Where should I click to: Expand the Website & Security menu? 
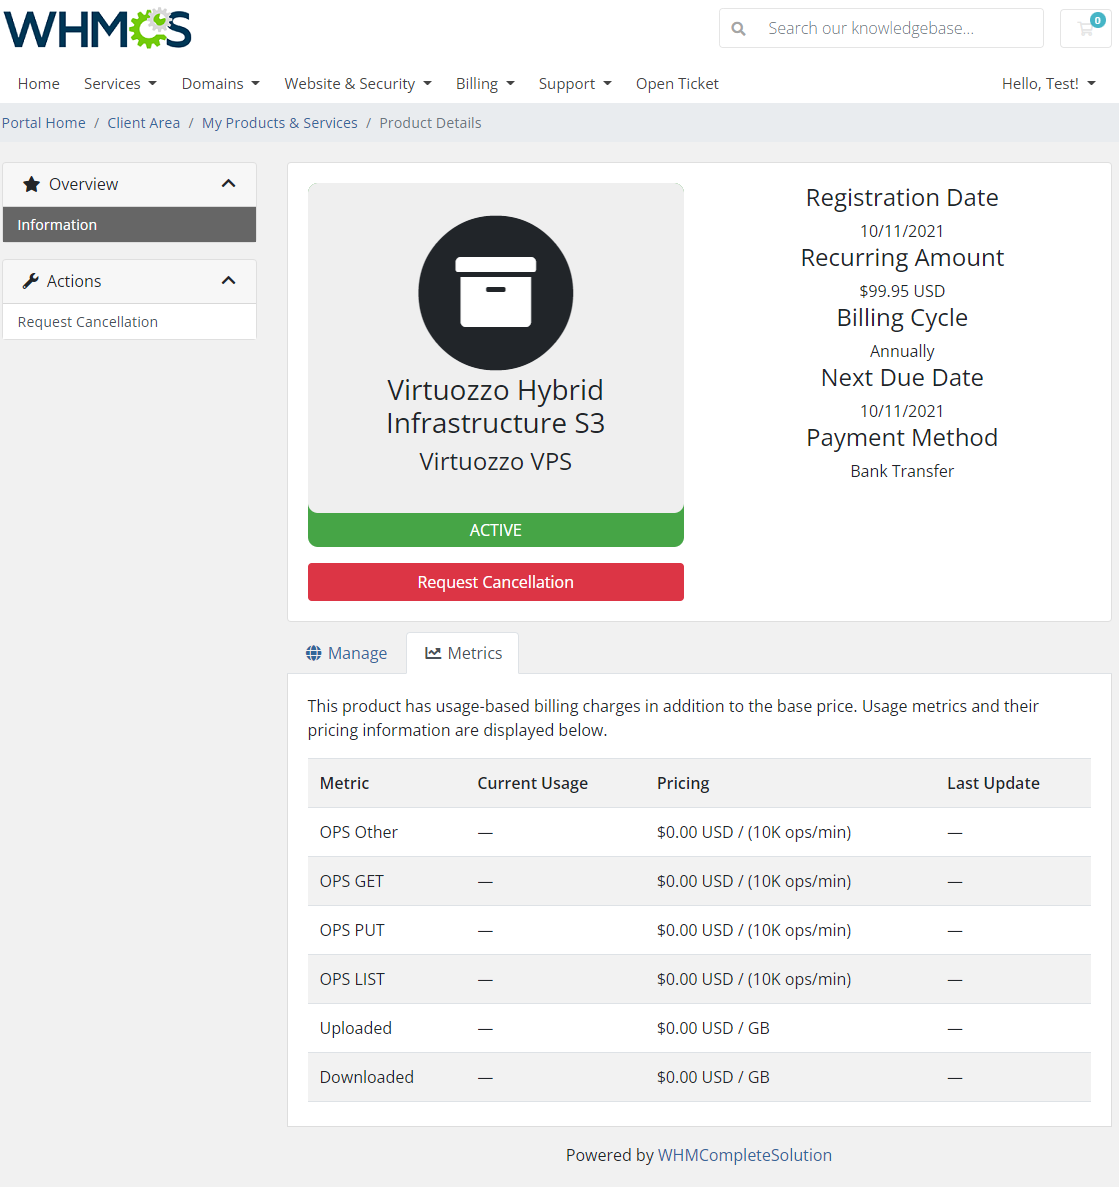(x=358, y=83)
